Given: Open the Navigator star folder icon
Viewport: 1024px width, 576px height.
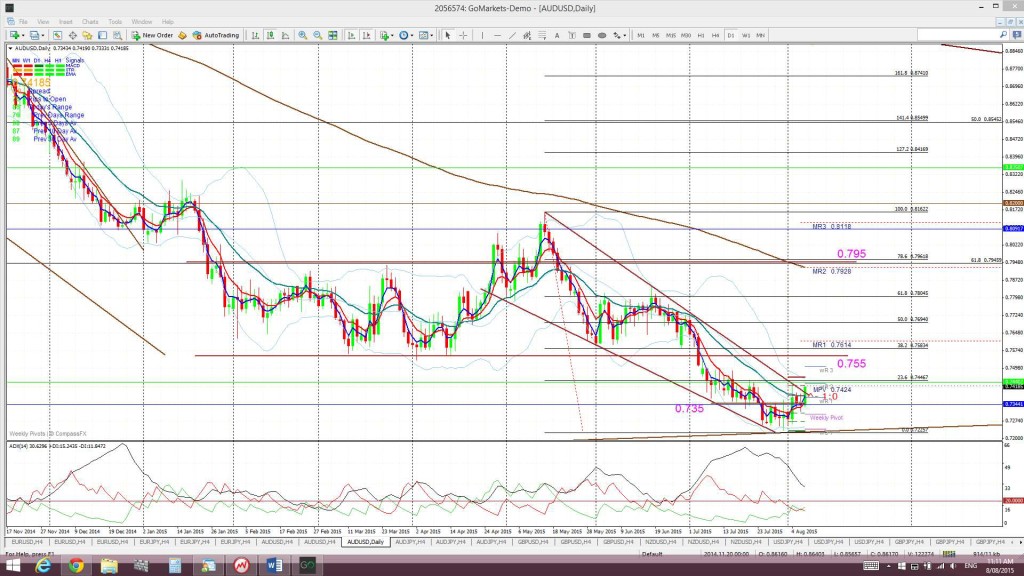Looking at the screenshot, I should (87, 35).
